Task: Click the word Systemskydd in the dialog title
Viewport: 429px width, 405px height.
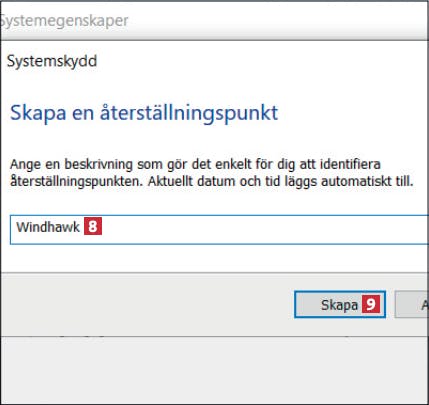Action: (x=52, y=61)
